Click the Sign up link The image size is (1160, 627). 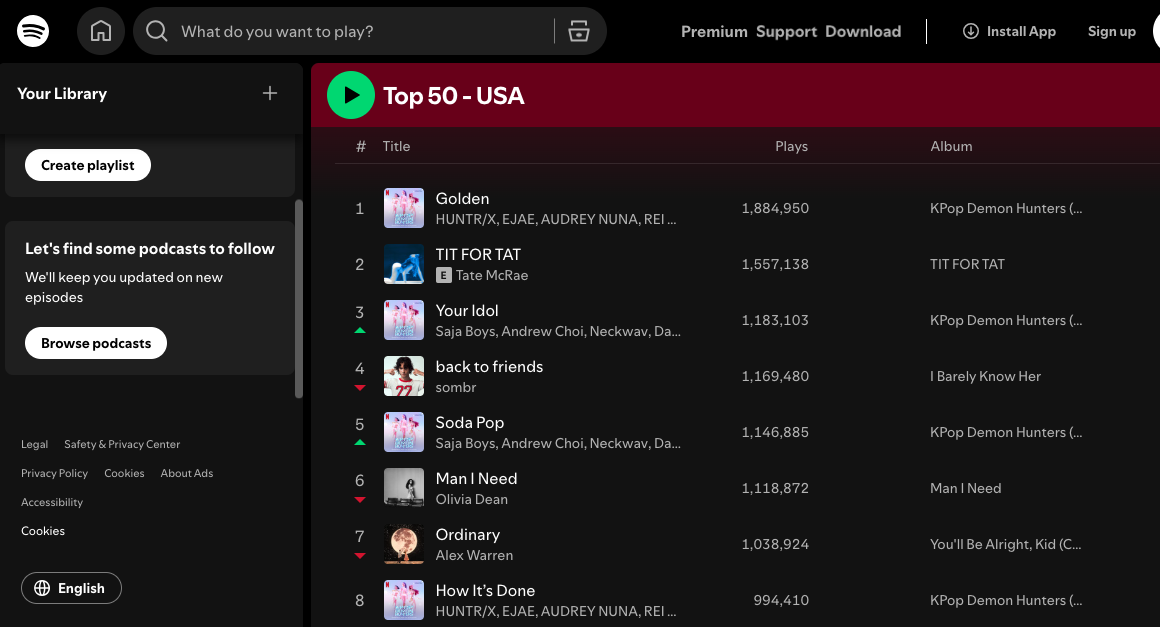click(x=1111, y=31)
